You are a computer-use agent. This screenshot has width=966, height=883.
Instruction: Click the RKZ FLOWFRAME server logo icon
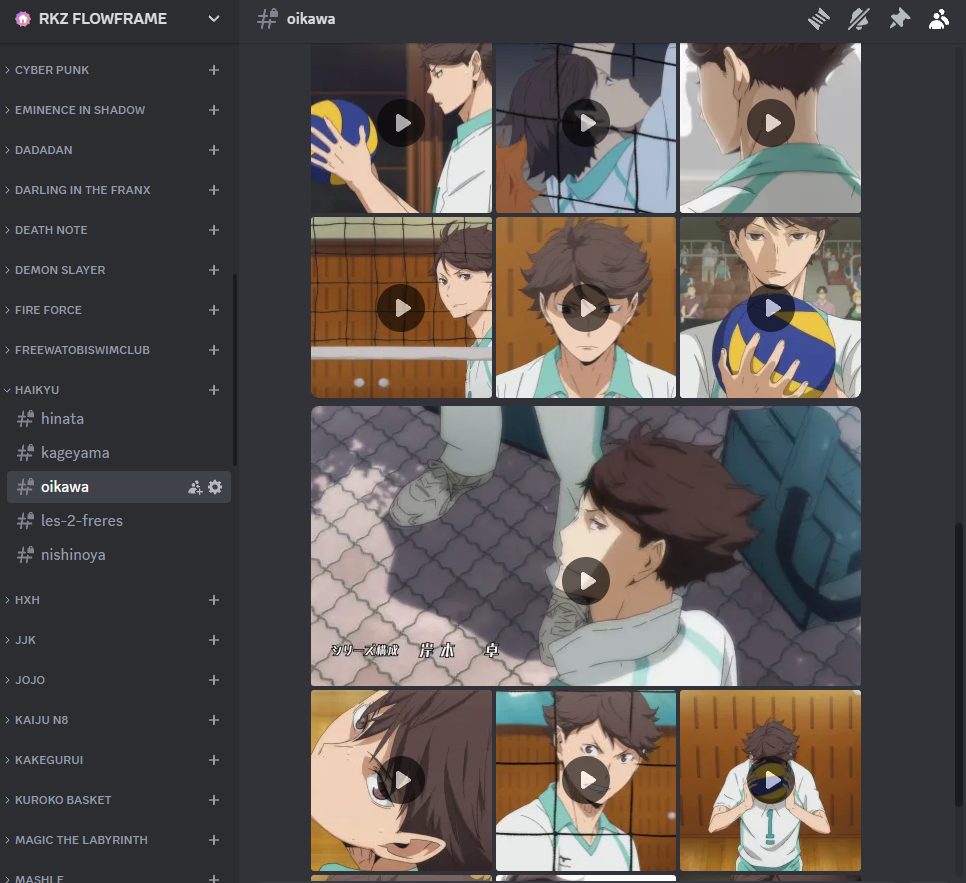pyautogui.click(x=23, y=19)
